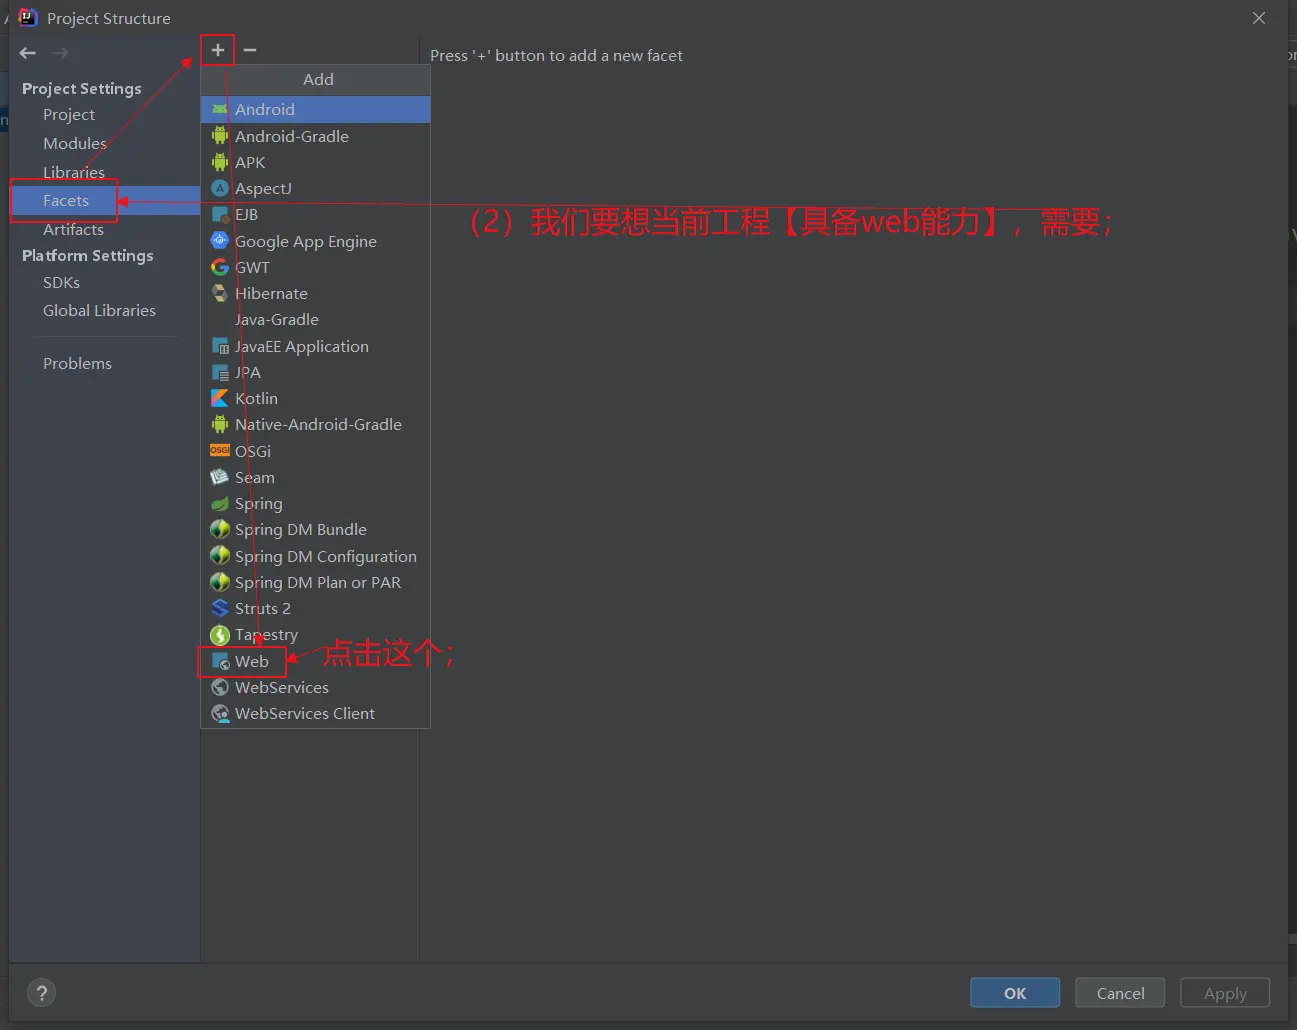Click the Kotlin logo icon
Viewport: 1297px width, 1030px height.
[220, 398]
